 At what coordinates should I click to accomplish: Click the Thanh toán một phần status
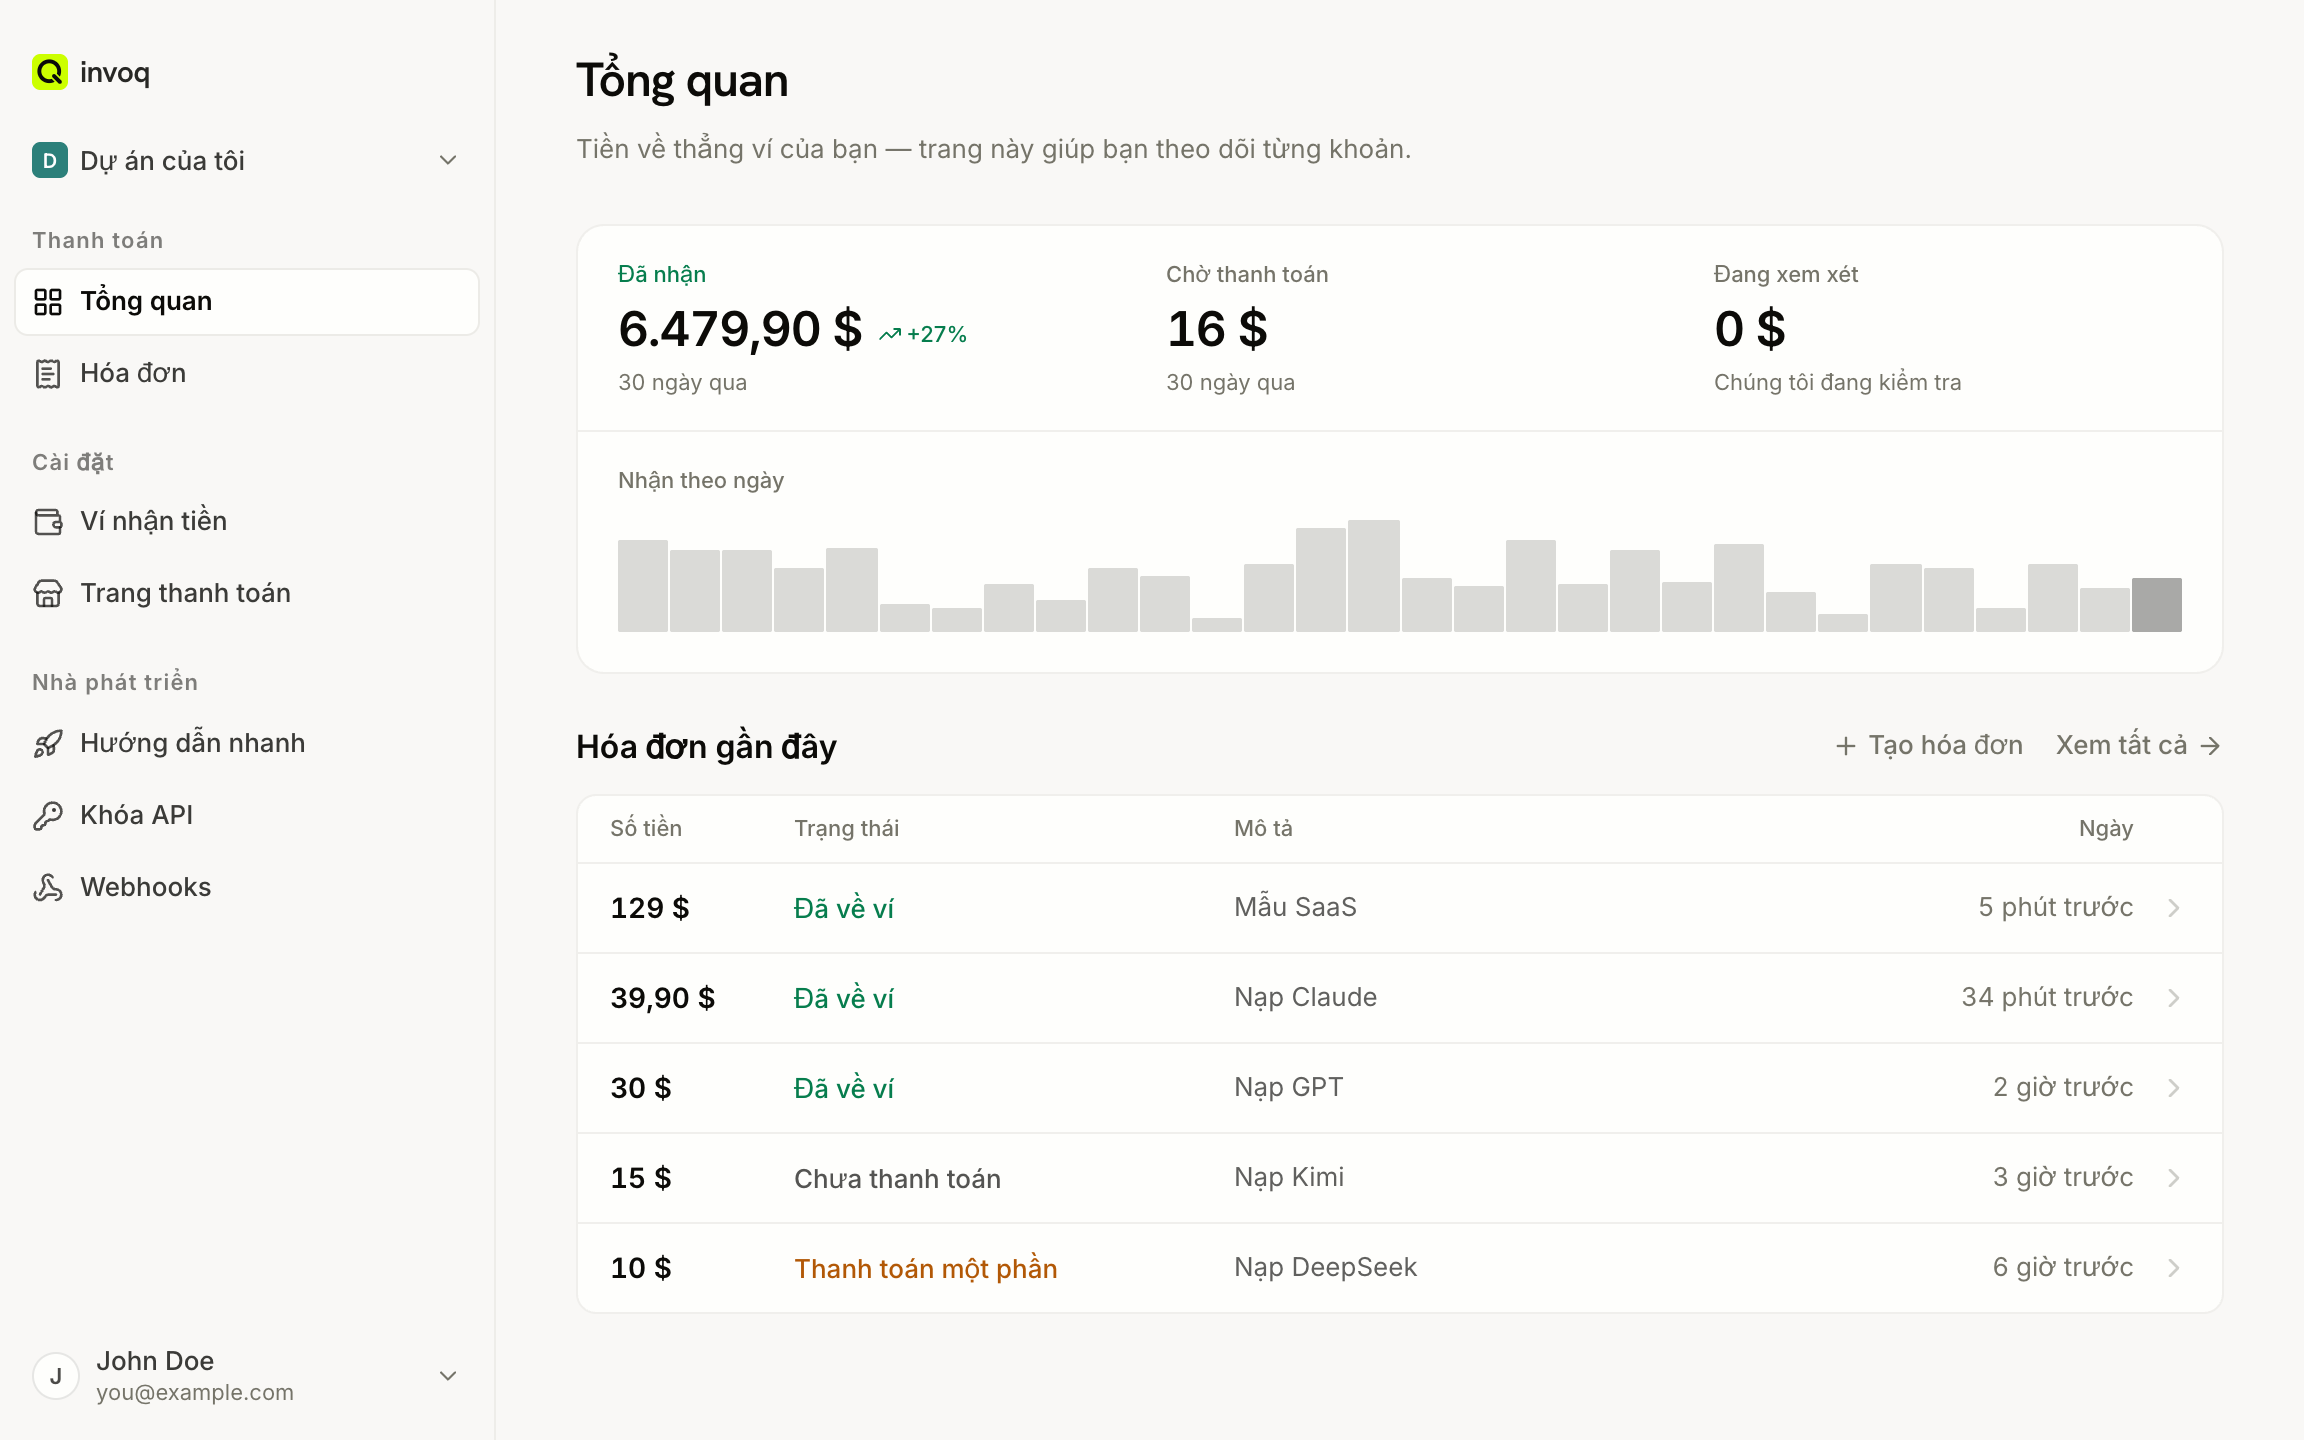coord(926,1269)
